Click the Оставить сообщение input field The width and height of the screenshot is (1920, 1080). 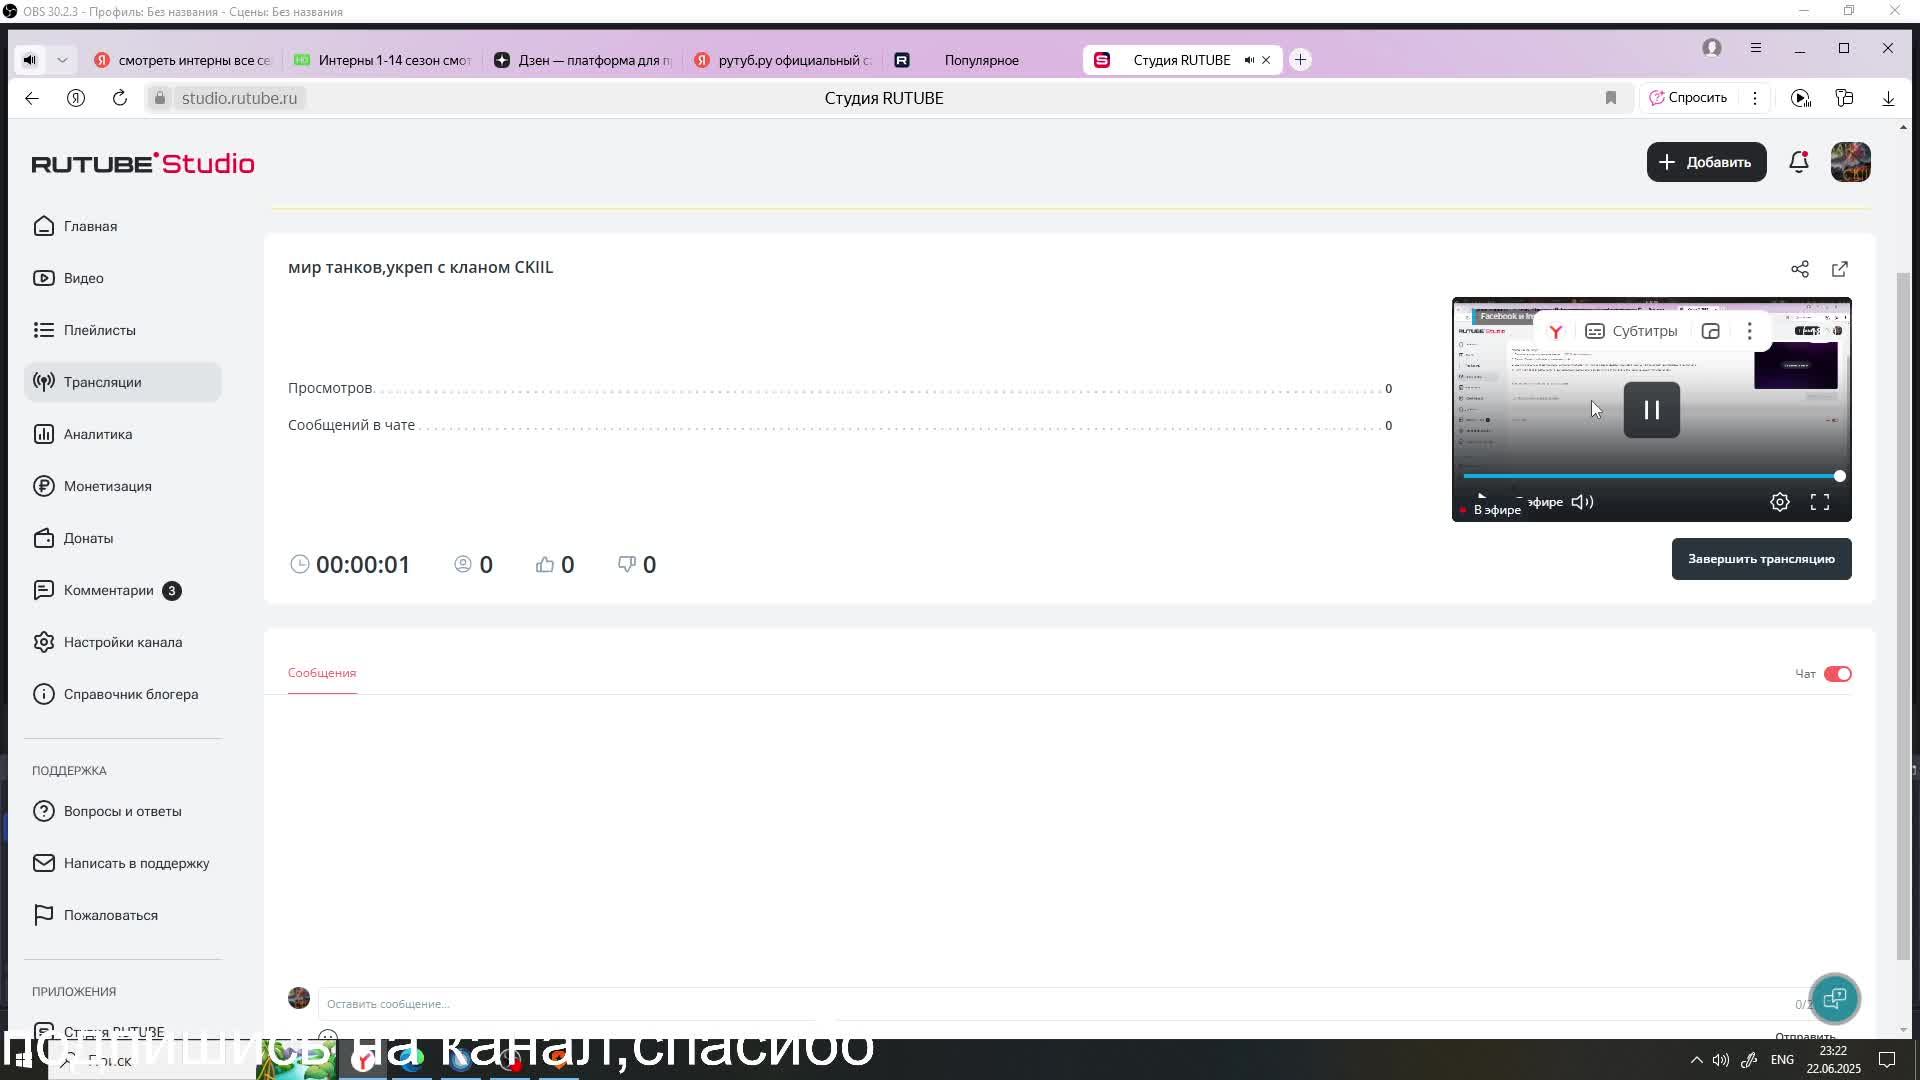click(1050, 1004)
